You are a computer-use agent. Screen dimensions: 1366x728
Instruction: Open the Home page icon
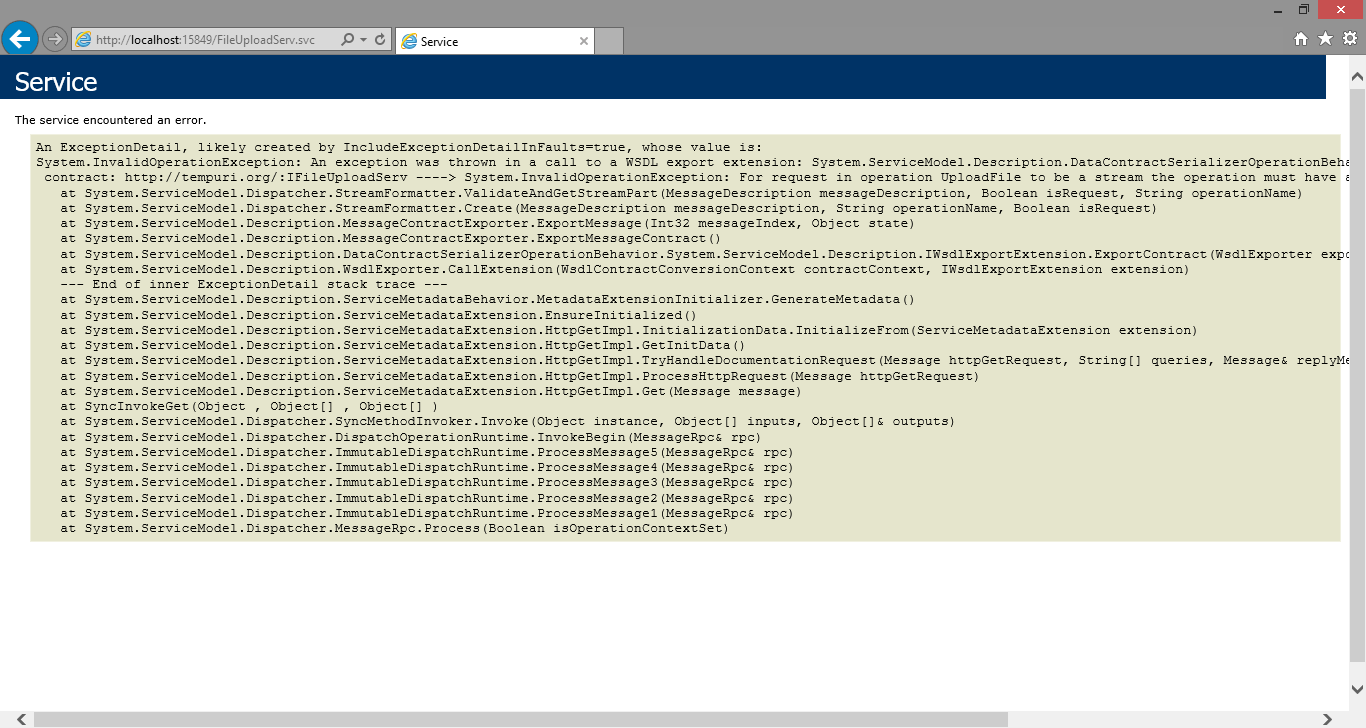click(x=1301, y=39)
